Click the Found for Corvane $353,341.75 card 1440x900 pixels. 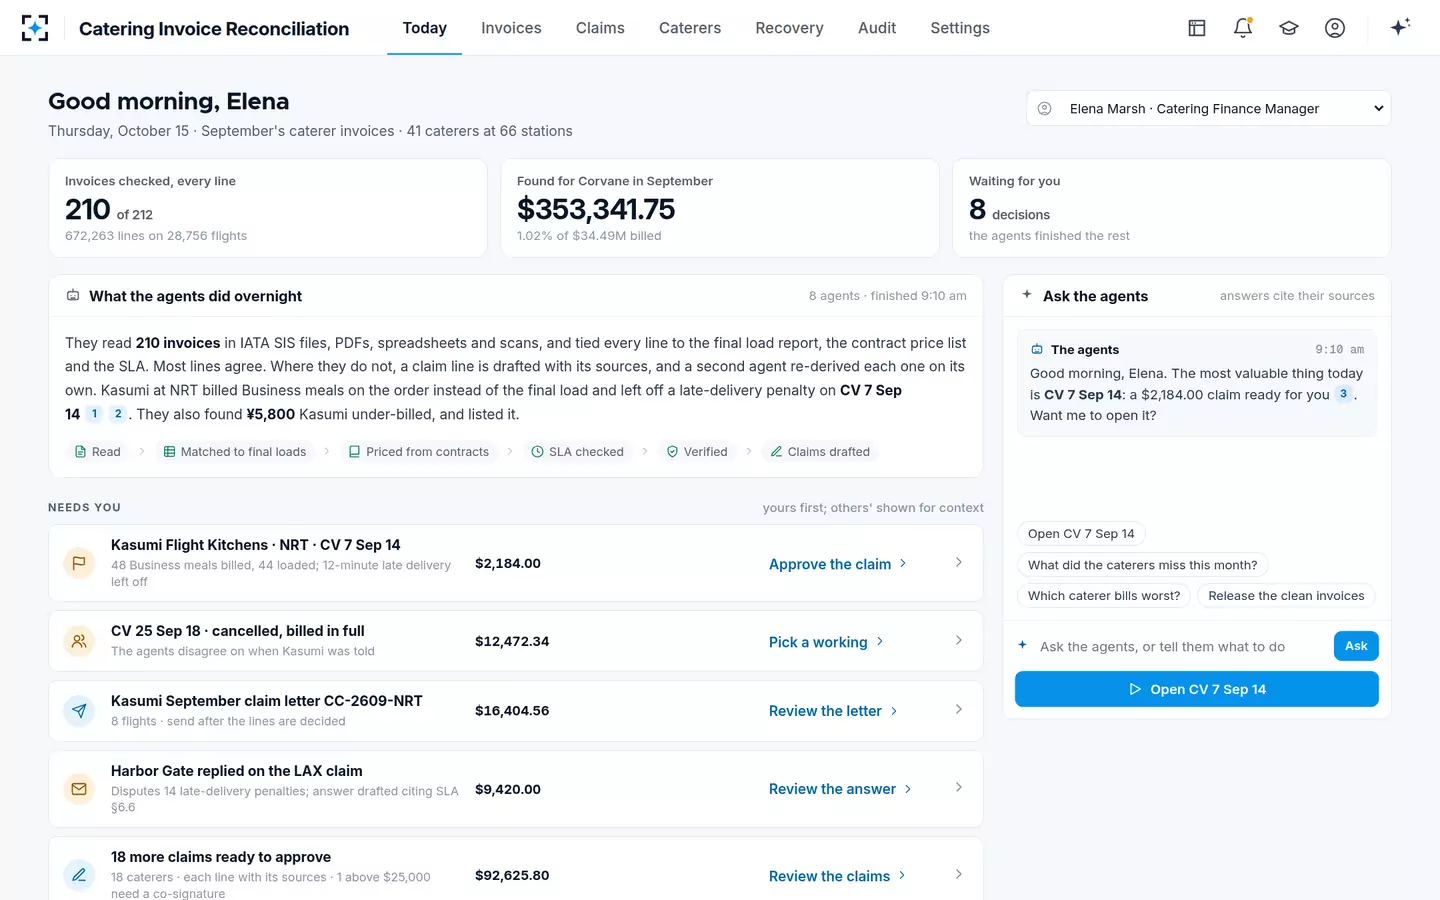pyautogui.click(x=720, y=208)
